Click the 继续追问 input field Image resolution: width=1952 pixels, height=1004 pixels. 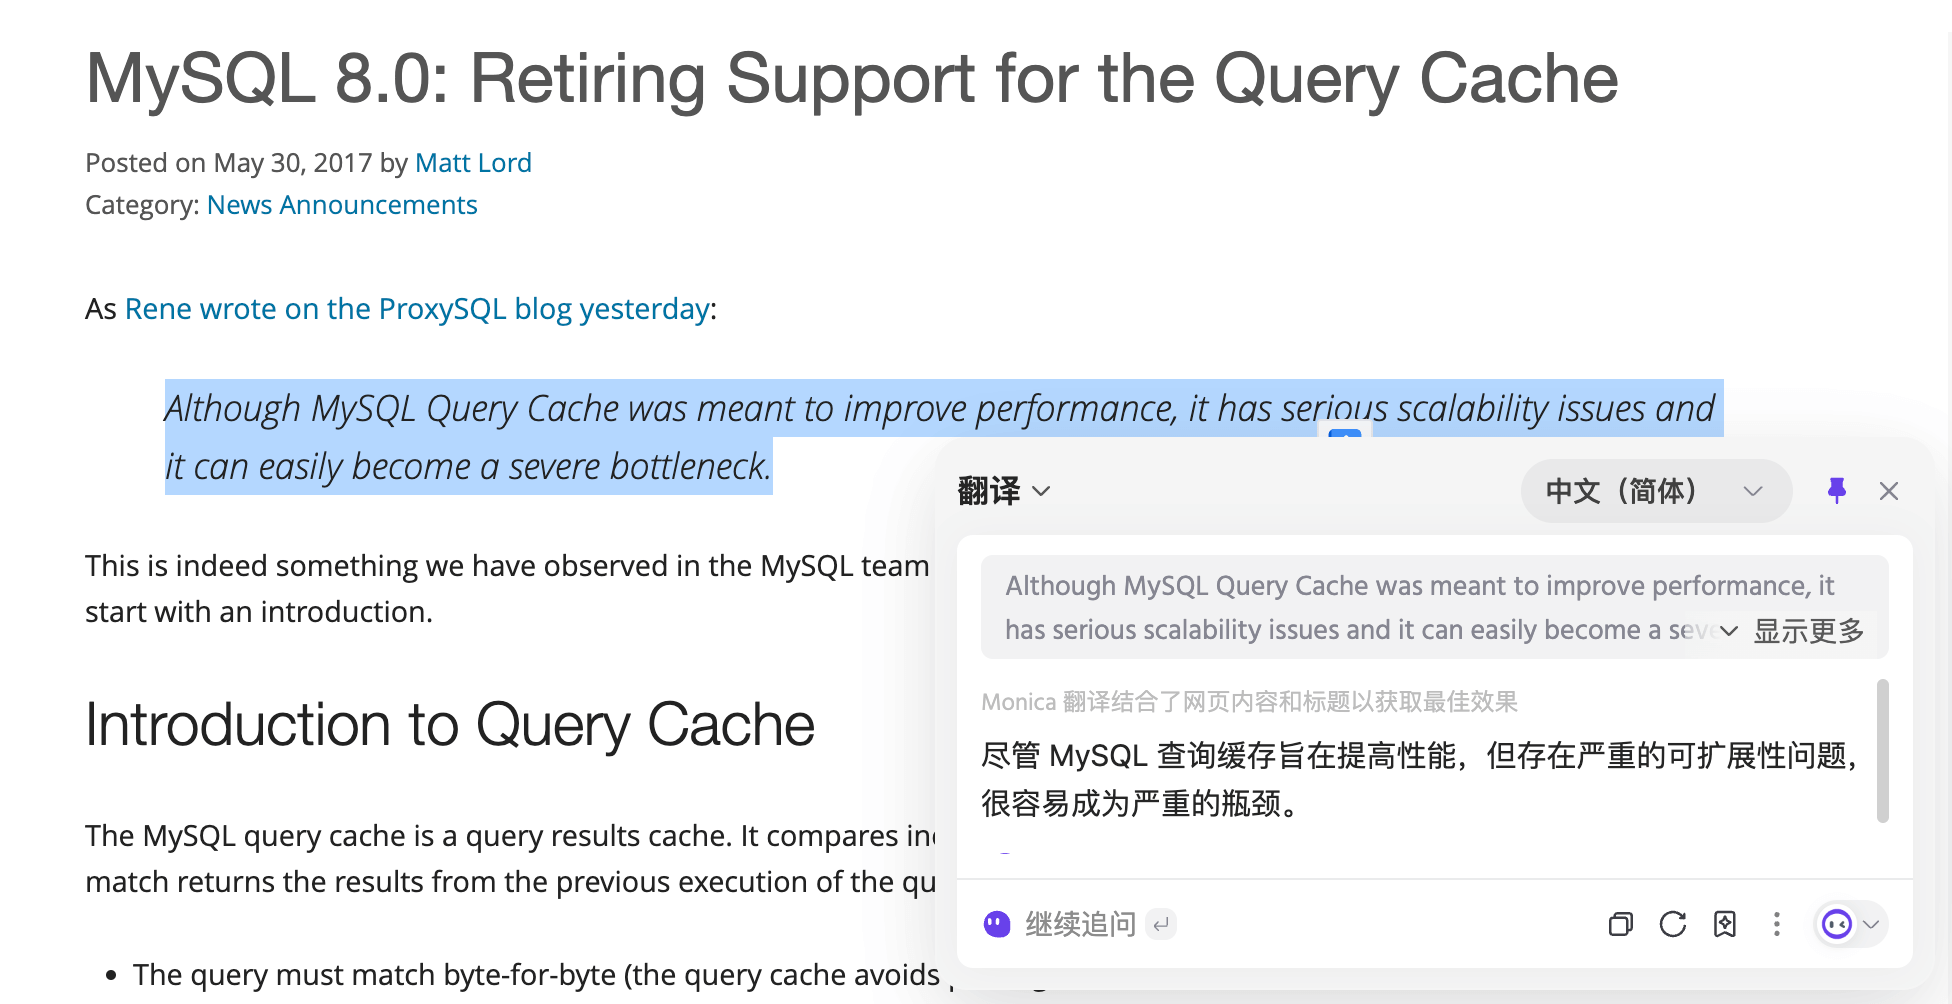point(1080,924)
